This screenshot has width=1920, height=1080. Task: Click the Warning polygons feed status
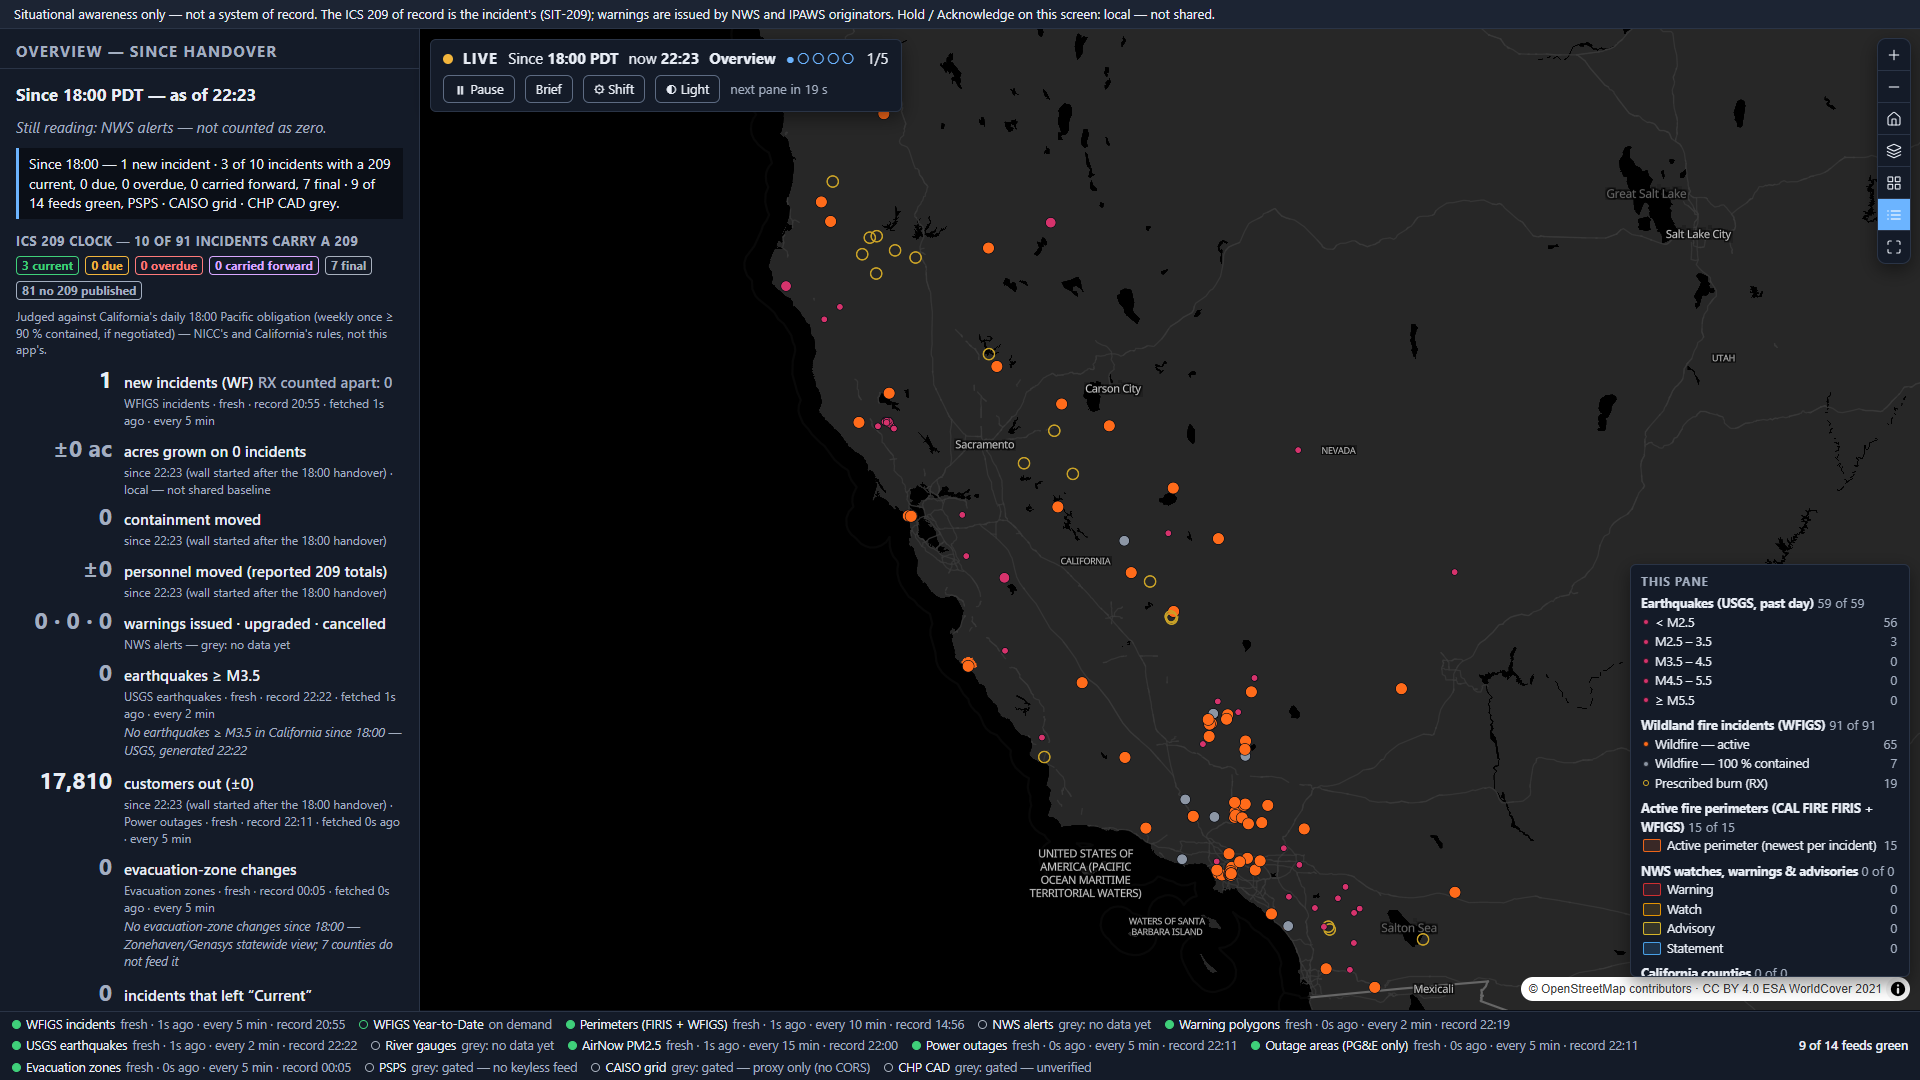tap(1337, 1025)
